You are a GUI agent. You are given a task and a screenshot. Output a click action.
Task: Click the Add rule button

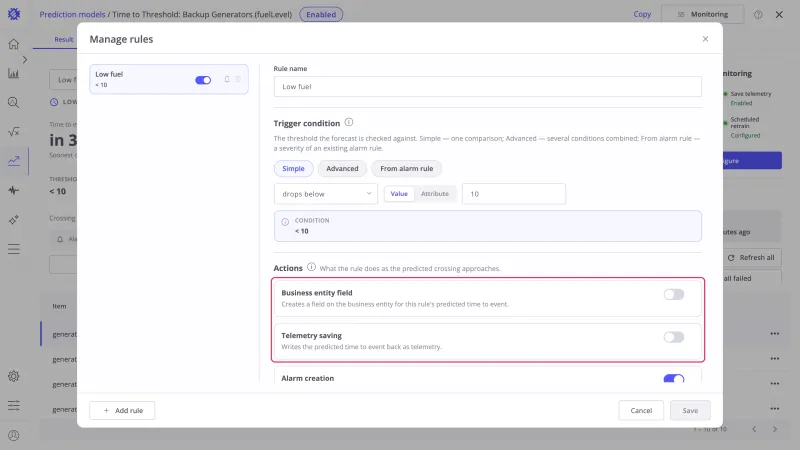tap(122, 410)
